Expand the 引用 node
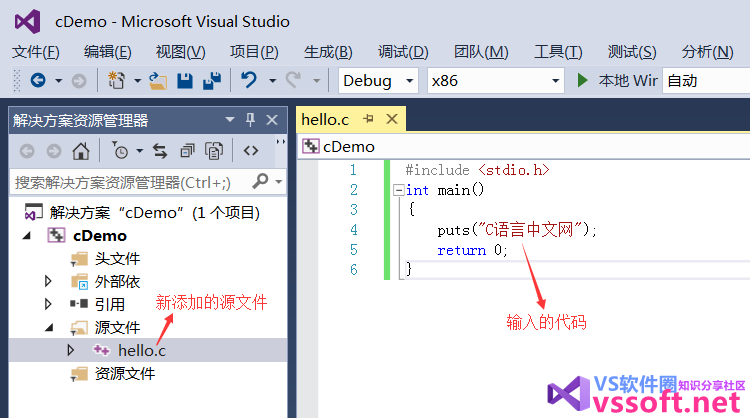The image size is (750, 418). (48, 304)
